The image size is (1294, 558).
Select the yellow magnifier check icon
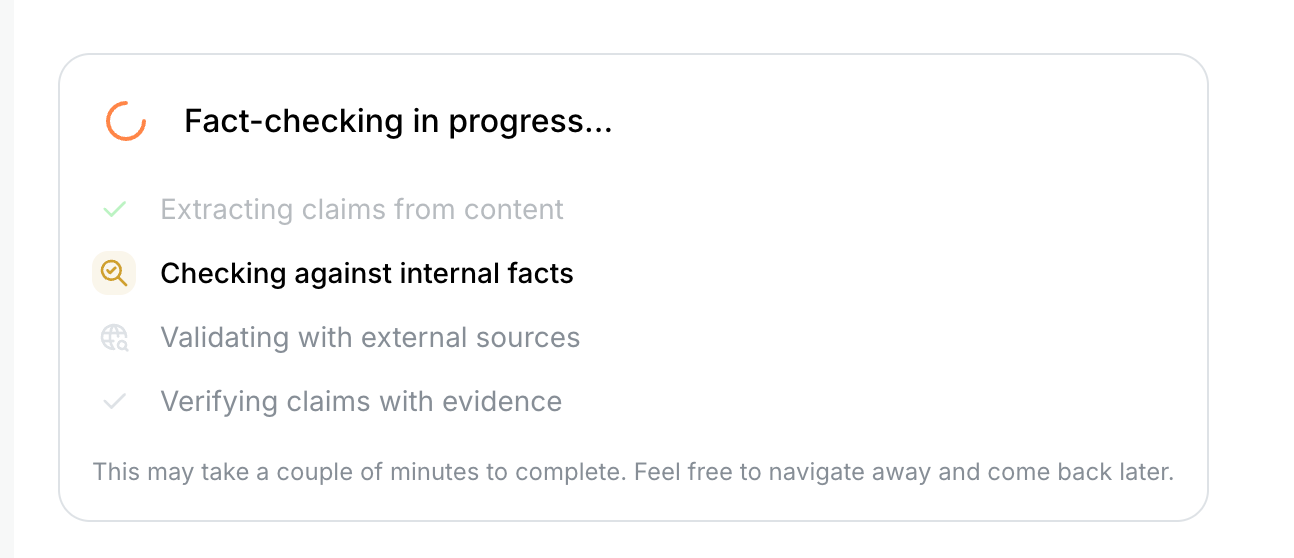[114, 273]
